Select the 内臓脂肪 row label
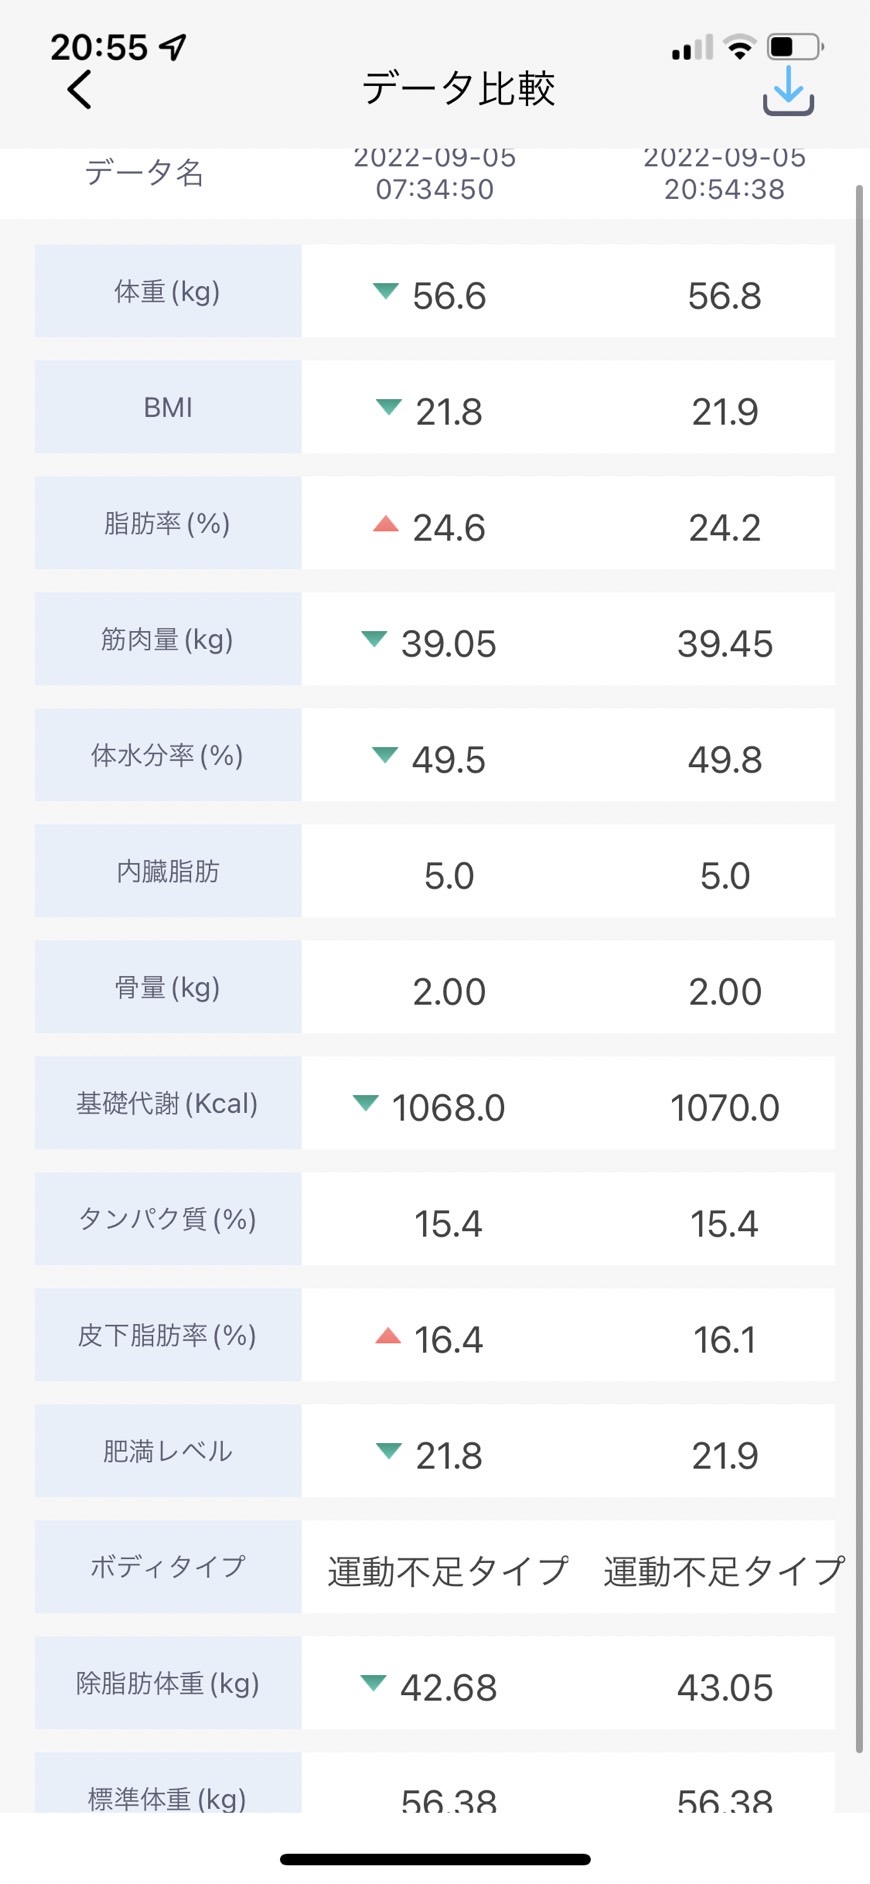 click(168, 871)
